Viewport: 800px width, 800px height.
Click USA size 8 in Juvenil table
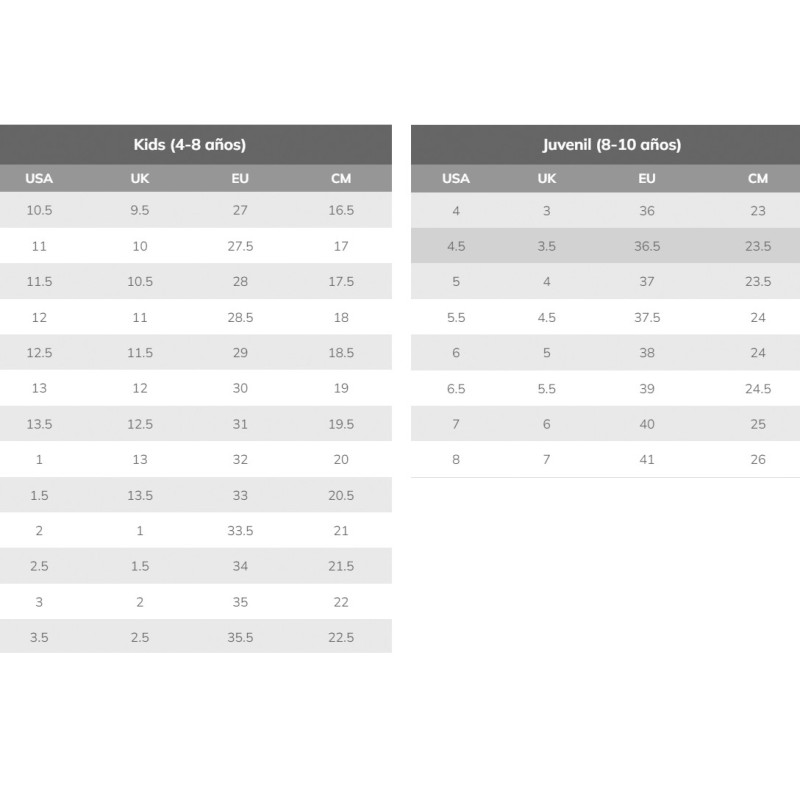pos(456,459)
